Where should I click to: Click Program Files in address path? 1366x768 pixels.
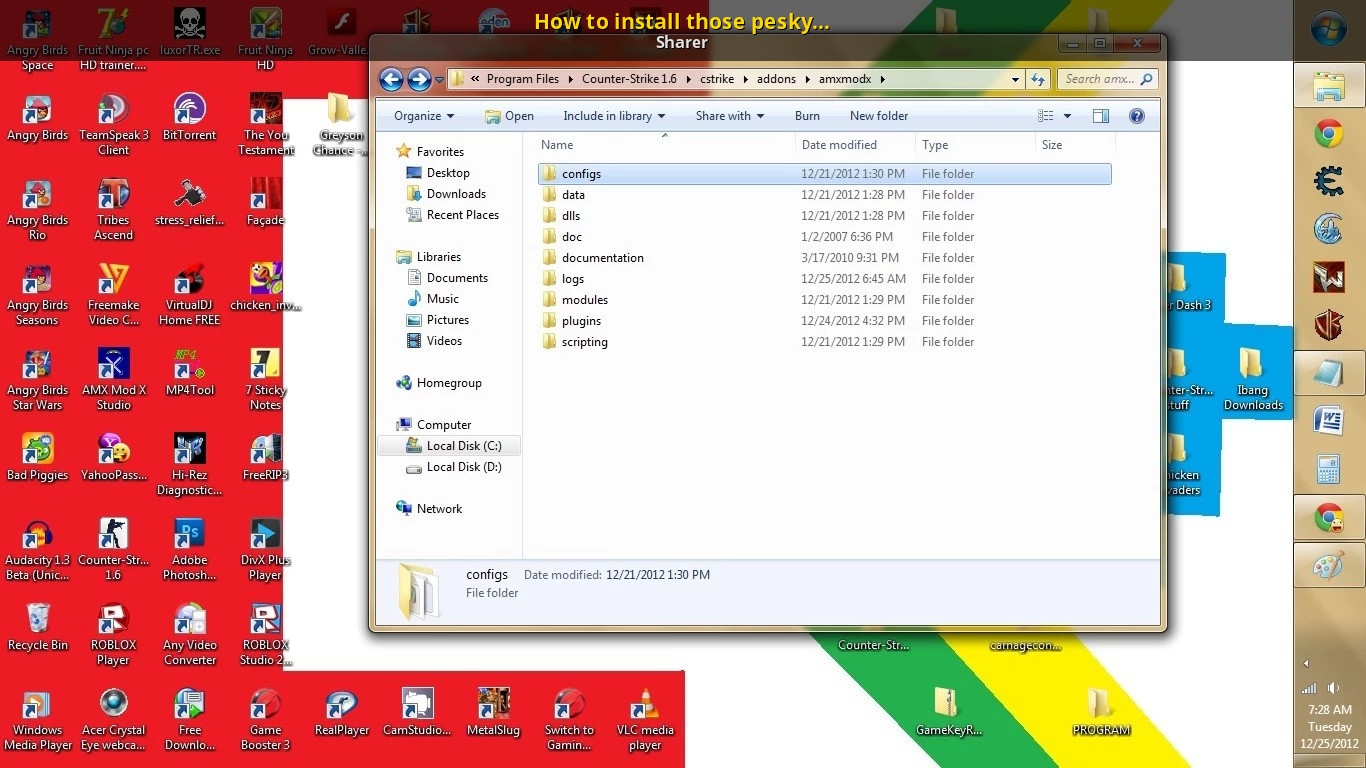point(523,79)
